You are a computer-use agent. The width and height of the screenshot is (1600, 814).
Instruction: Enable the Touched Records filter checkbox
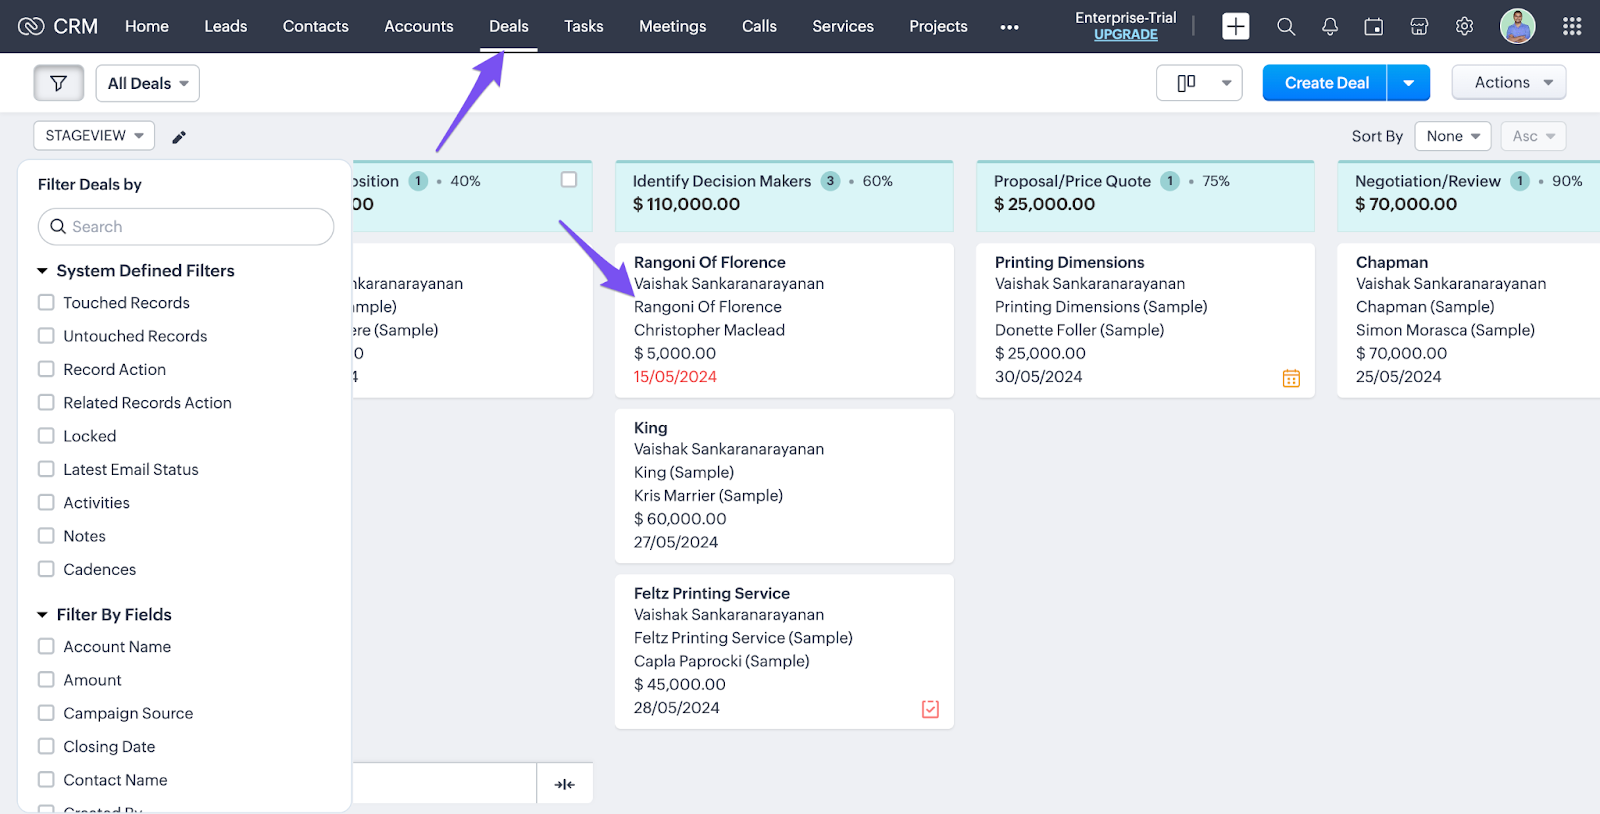tap(46, 302)
